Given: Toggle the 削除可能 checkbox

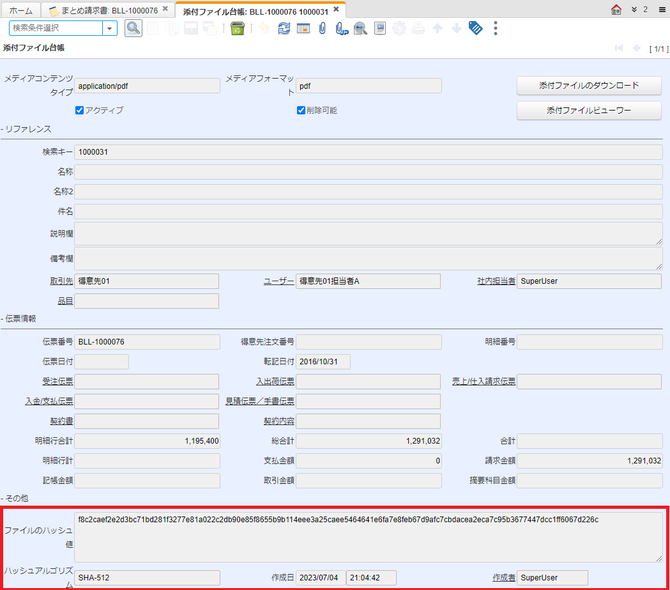Looking at the screenshot, I should [x=301, y=110].
